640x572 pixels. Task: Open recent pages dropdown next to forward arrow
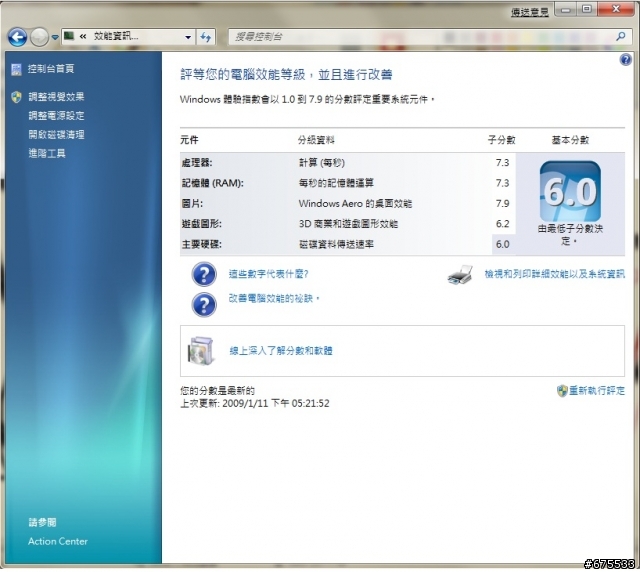coord(55,38)
